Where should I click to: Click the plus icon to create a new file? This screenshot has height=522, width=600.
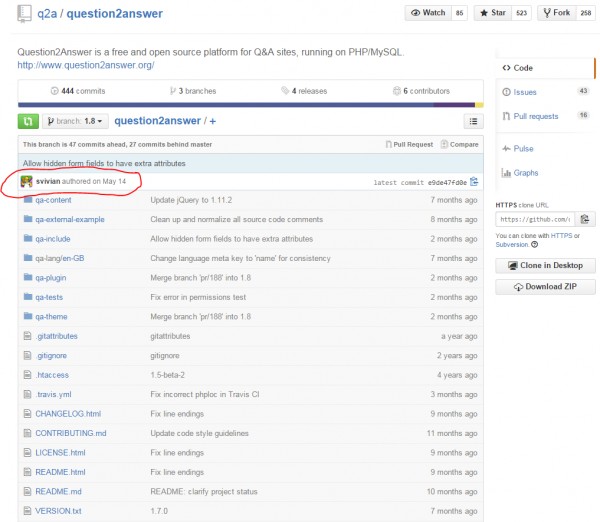tap(212, 121)
